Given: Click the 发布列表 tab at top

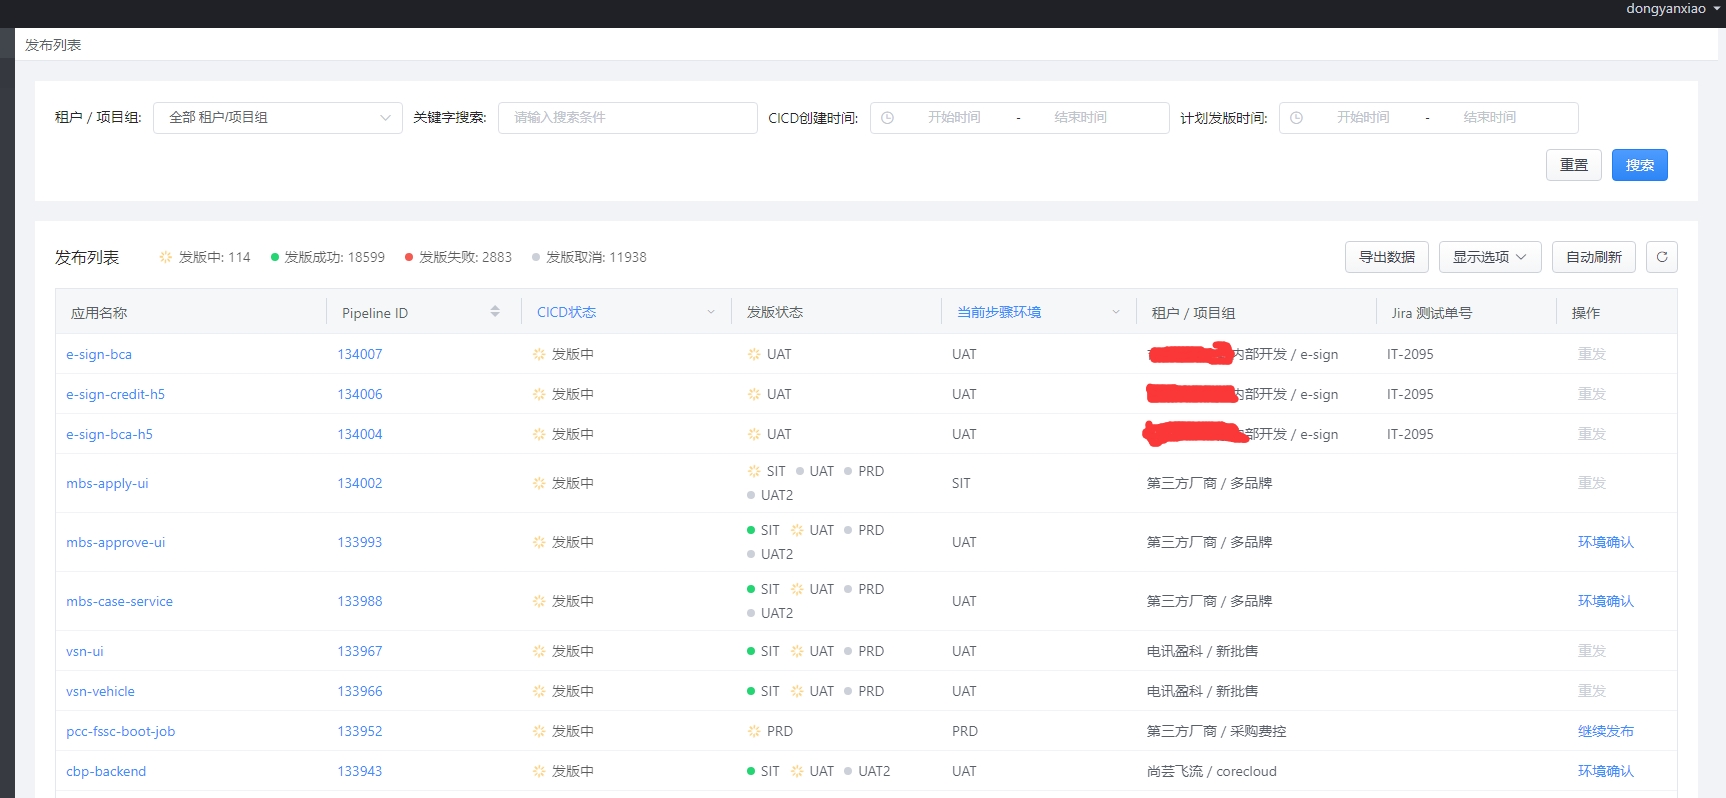Looking at the screenshot, I should [x=53, y=45].
